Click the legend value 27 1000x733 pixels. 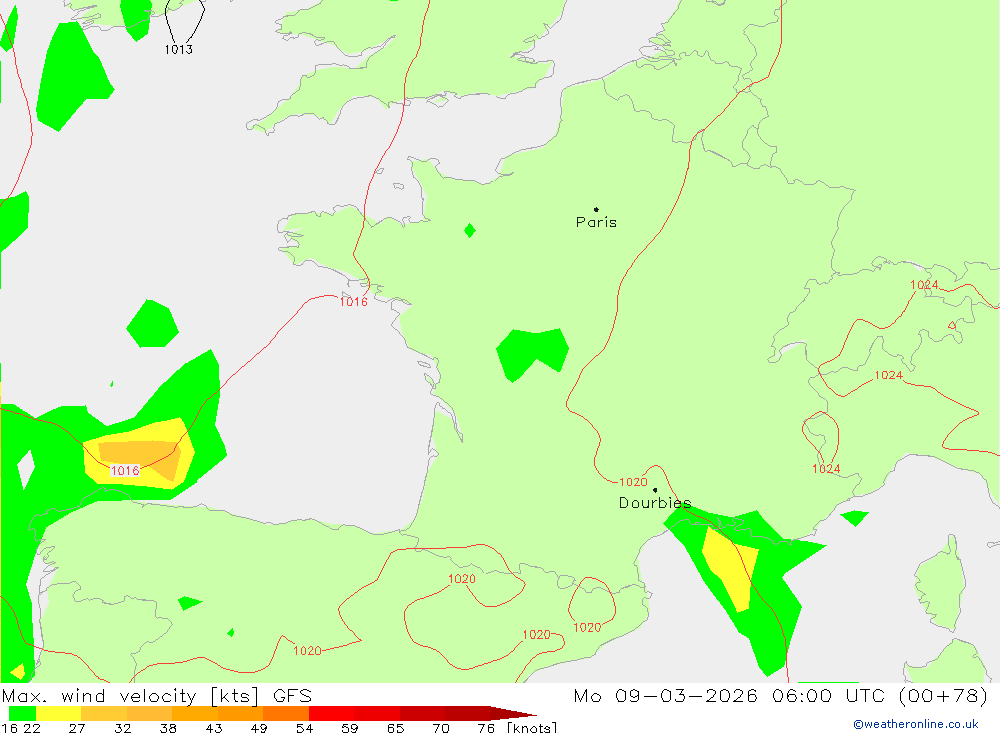click(77, 728)
